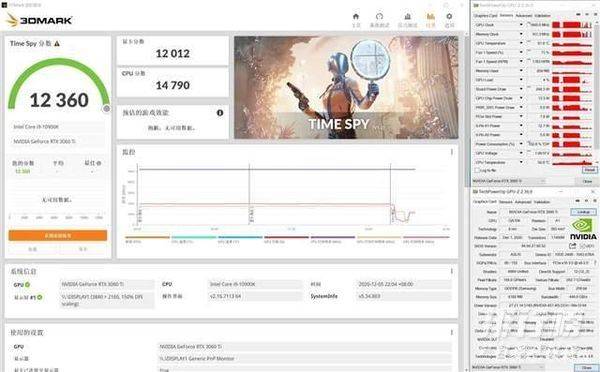Click the gauge end handle on the score dial
Screen dimensions: 600x372
[106, 109]
